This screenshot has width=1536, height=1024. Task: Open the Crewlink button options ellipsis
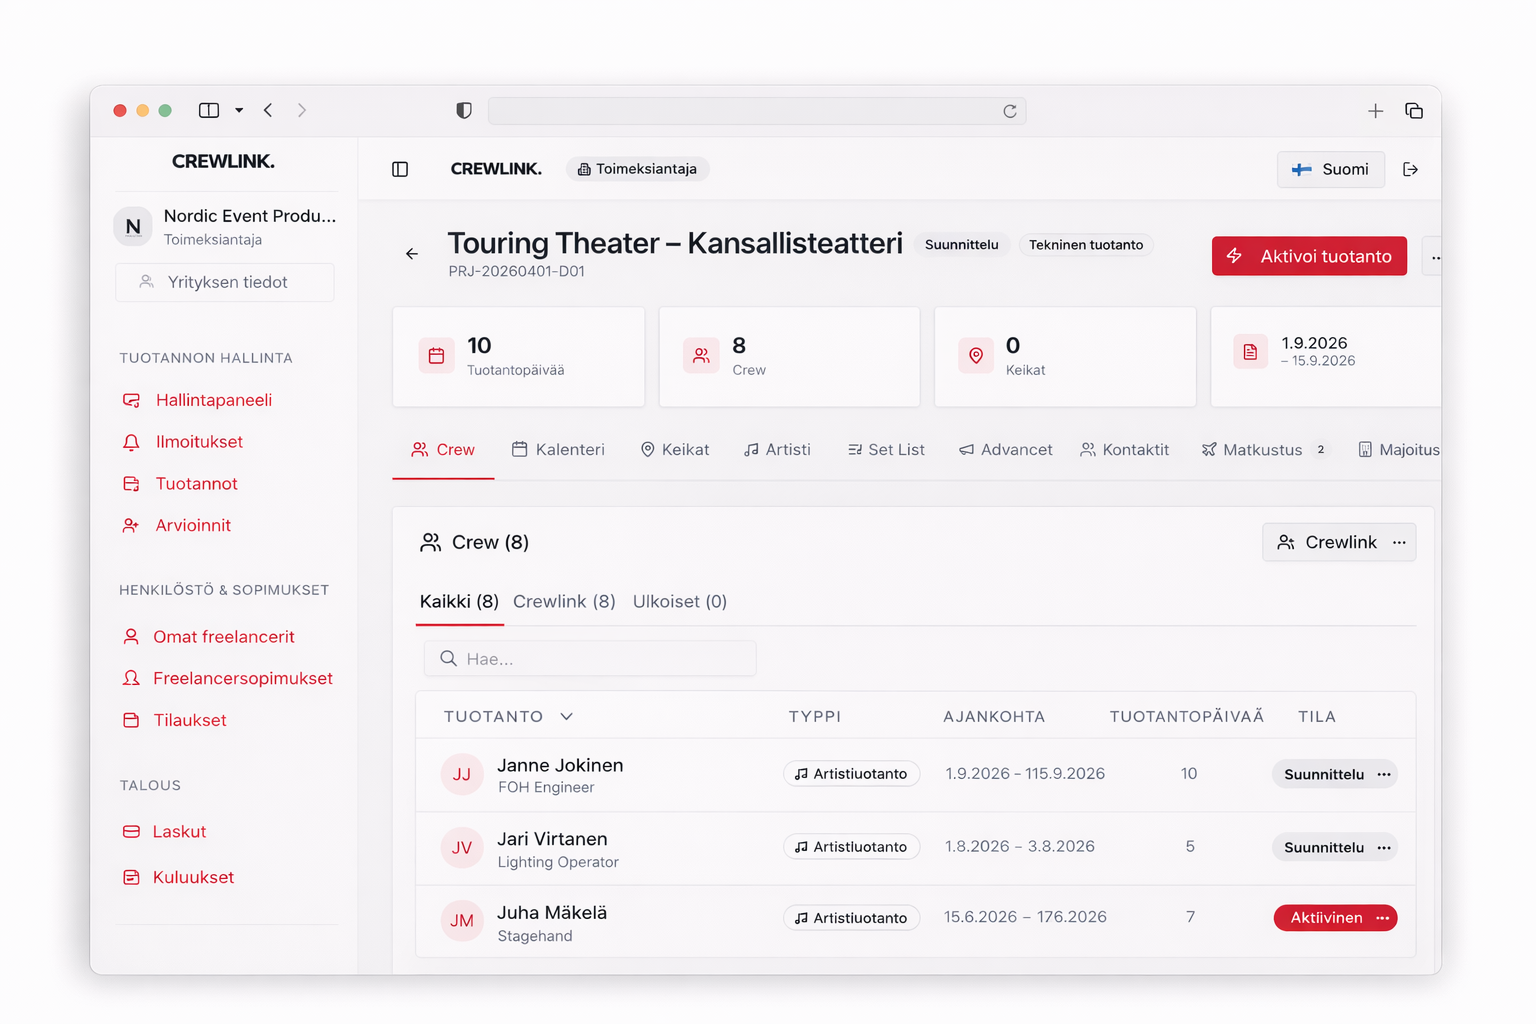[x=1399, y=542]
